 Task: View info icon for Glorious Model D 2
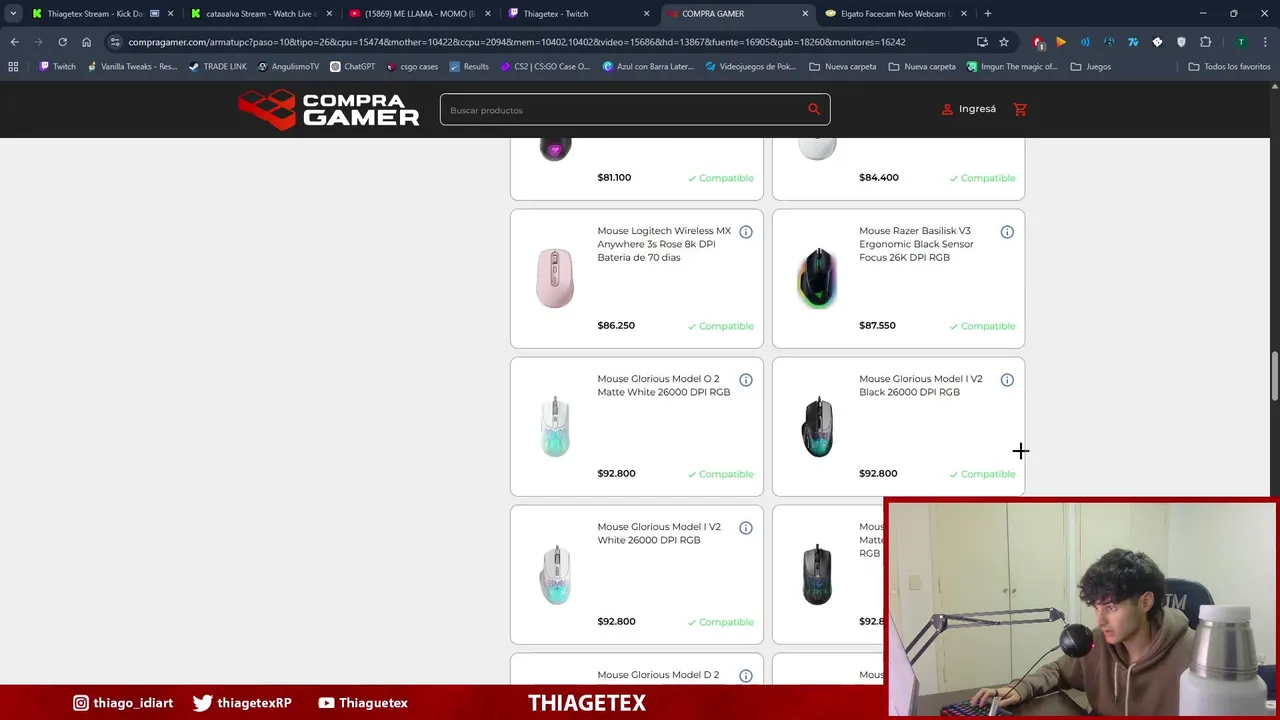(746, 676)
